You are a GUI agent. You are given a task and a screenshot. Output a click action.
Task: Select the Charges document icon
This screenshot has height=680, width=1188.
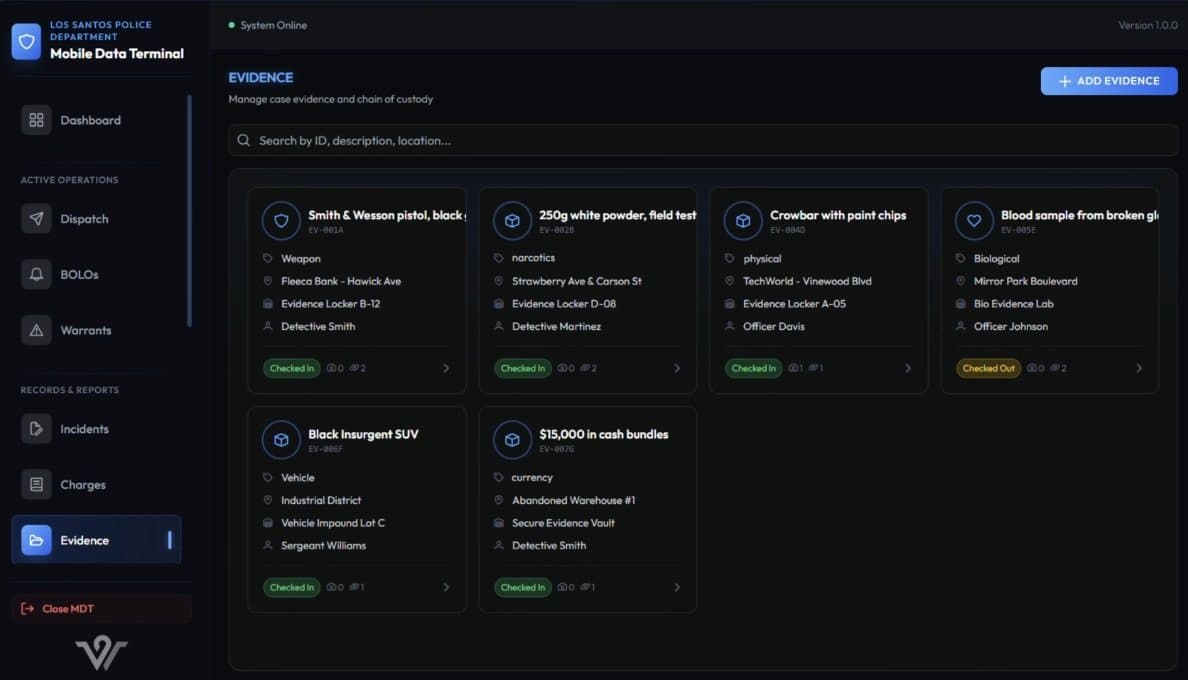36,484
